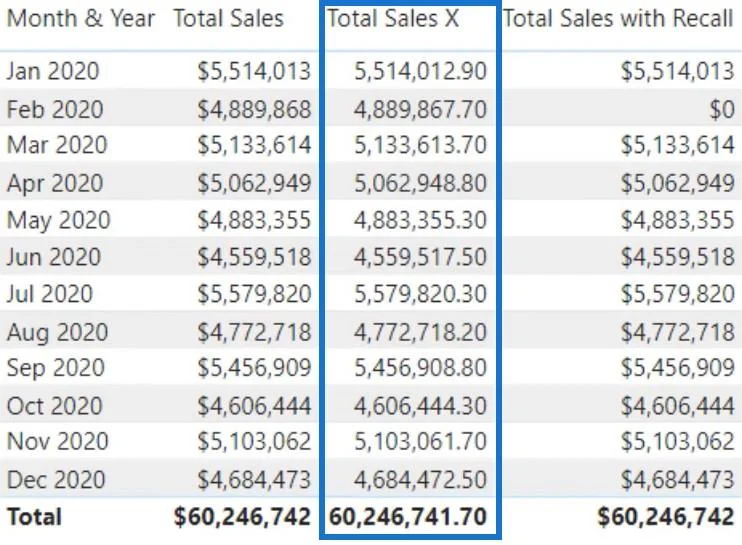Click the Month & Year column header
Viewport: 742px width, 545px height.
click(81, 19)
